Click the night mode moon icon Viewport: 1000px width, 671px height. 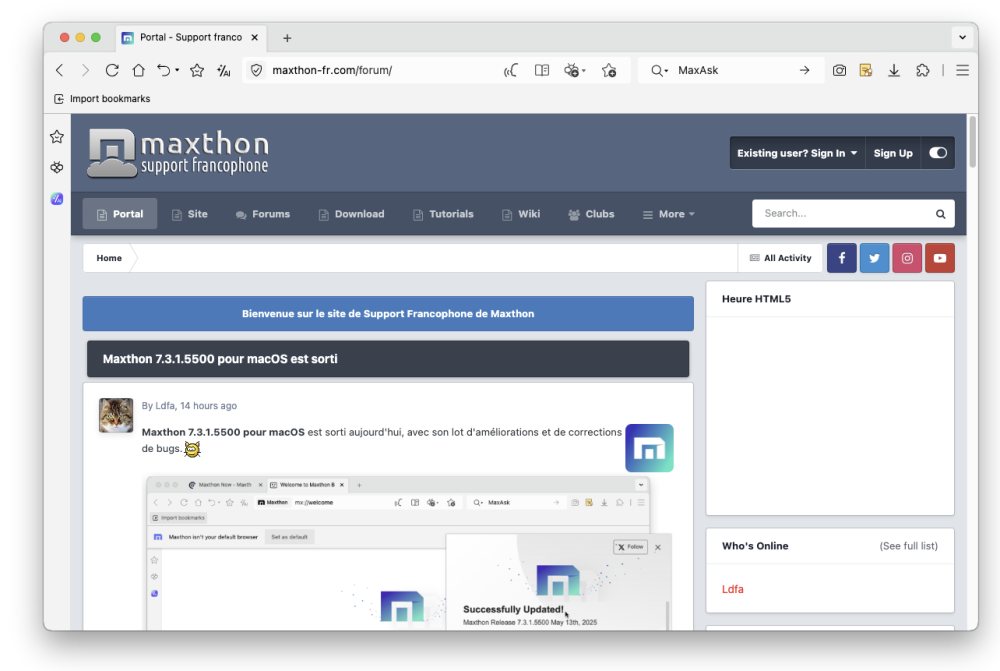click(511, 70)
